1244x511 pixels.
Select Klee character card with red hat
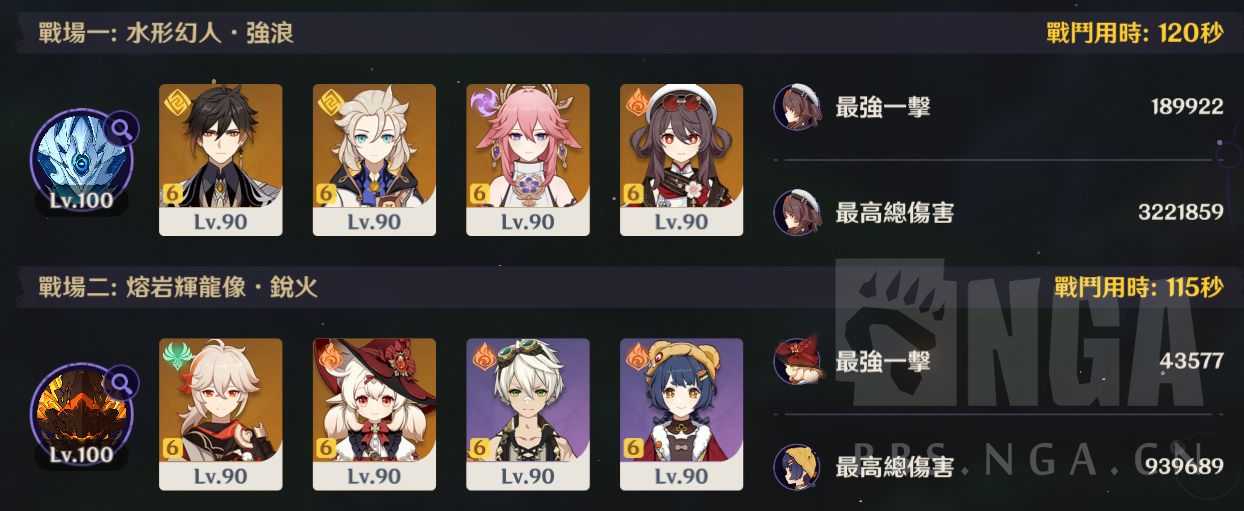click(x=374, y=414)
